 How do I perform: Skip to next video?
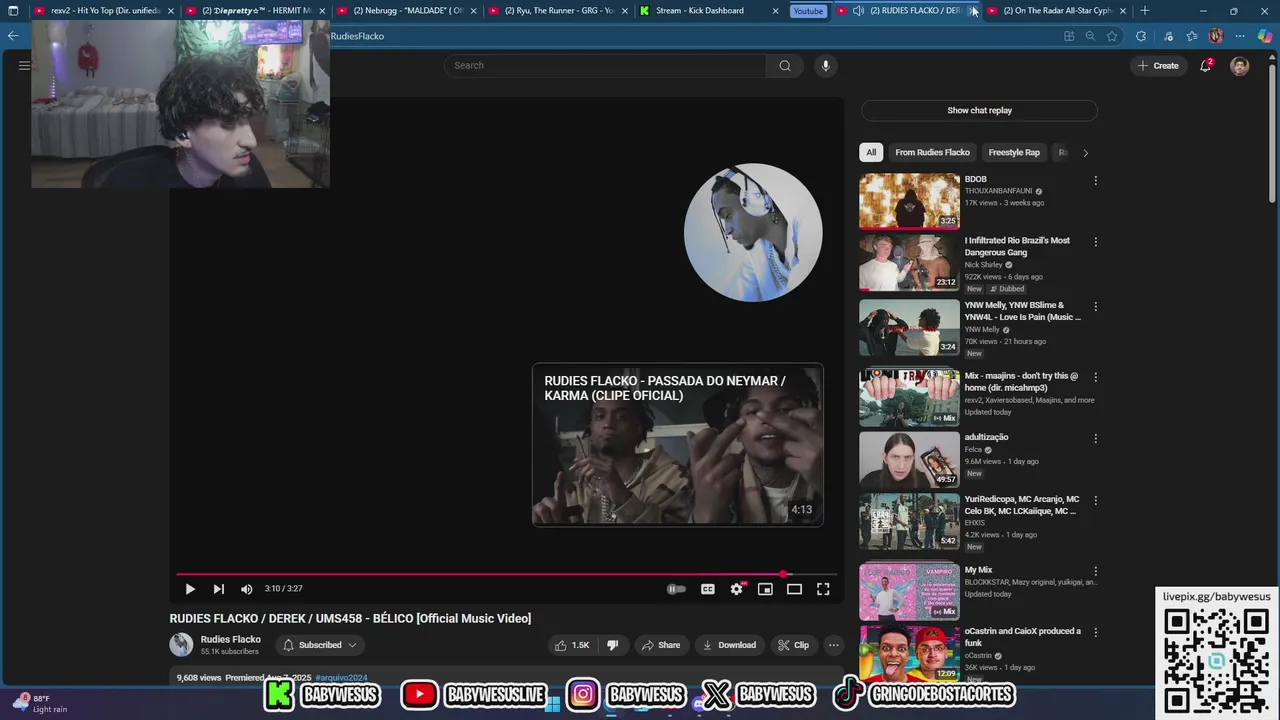click(218, 589)
